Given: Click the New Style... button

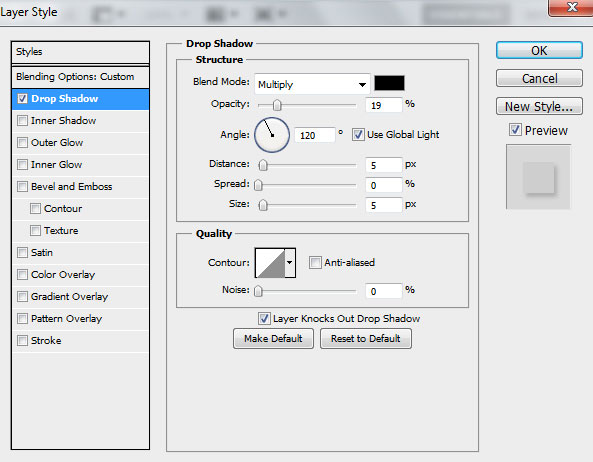Looking at the screenshot, I should pos(539,107).
